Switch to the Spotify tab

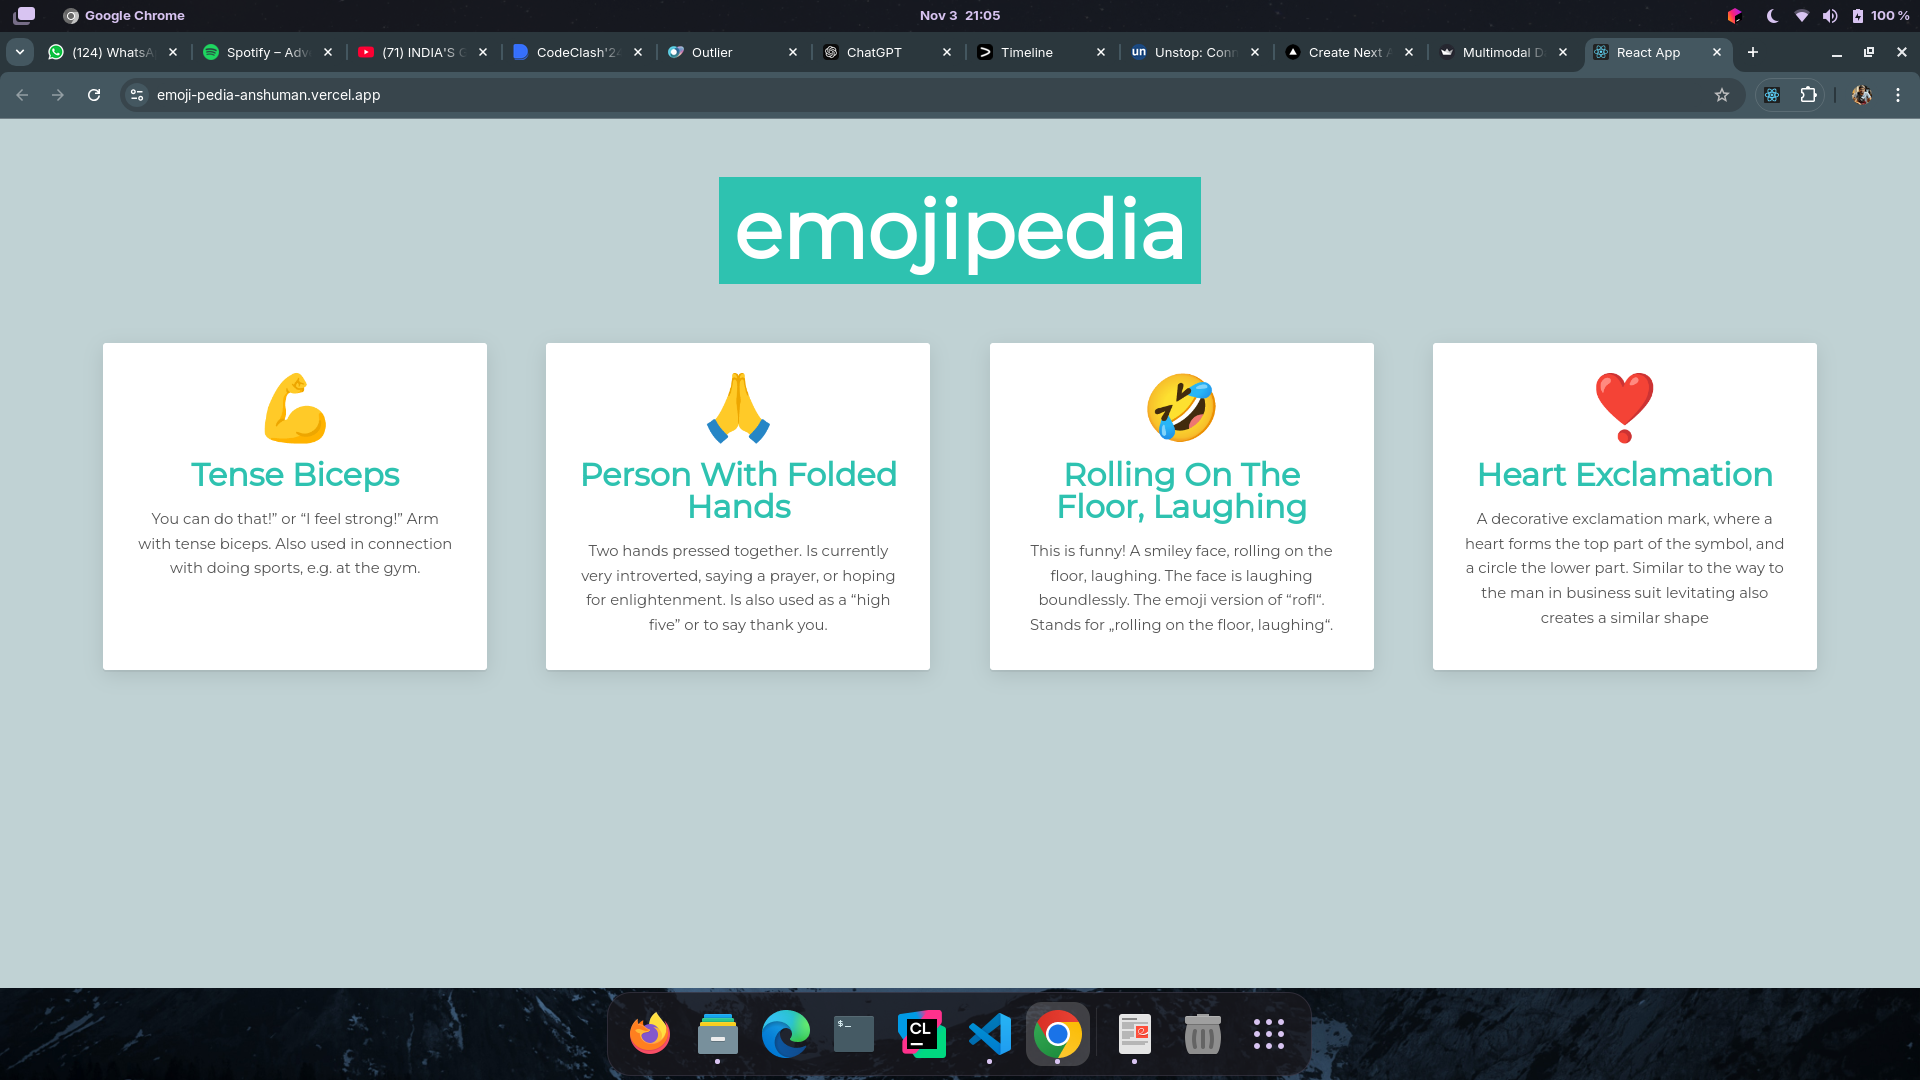click(263, 52)
